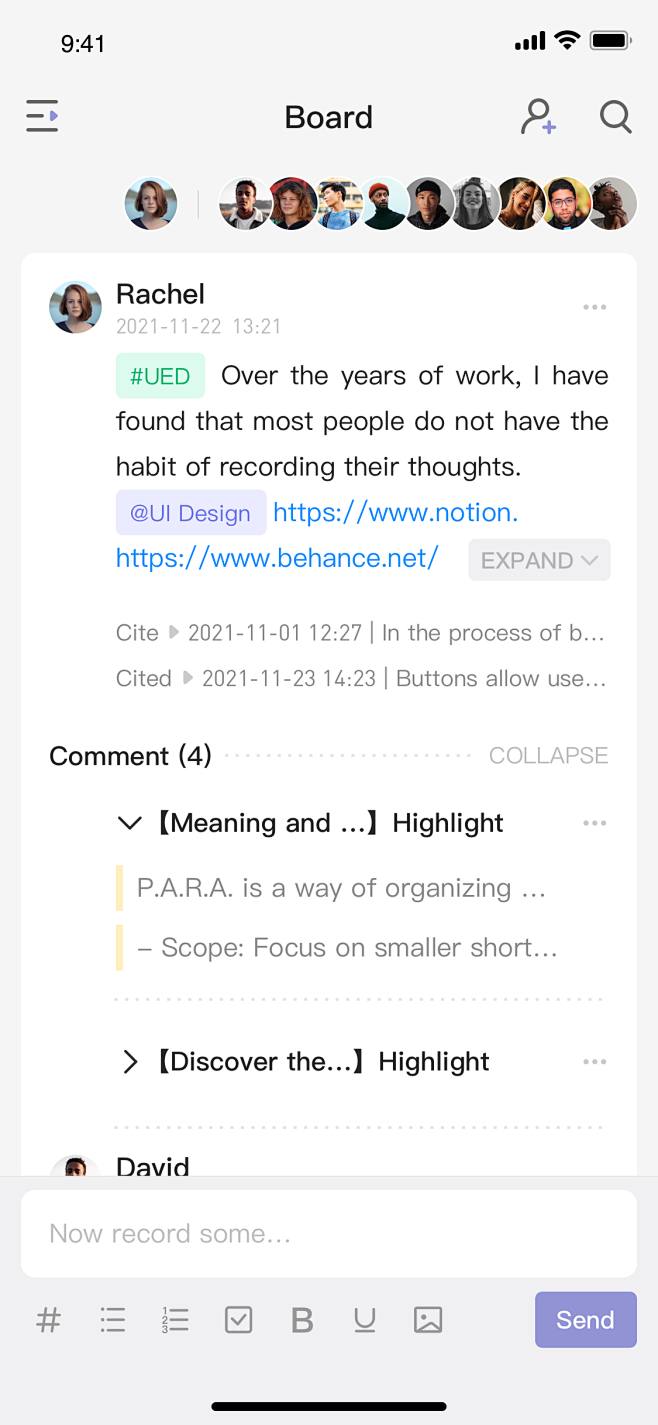Screen dimensions: 658x1425
Task: Select the @UI Design mention tag
Action: click(191, 513)
